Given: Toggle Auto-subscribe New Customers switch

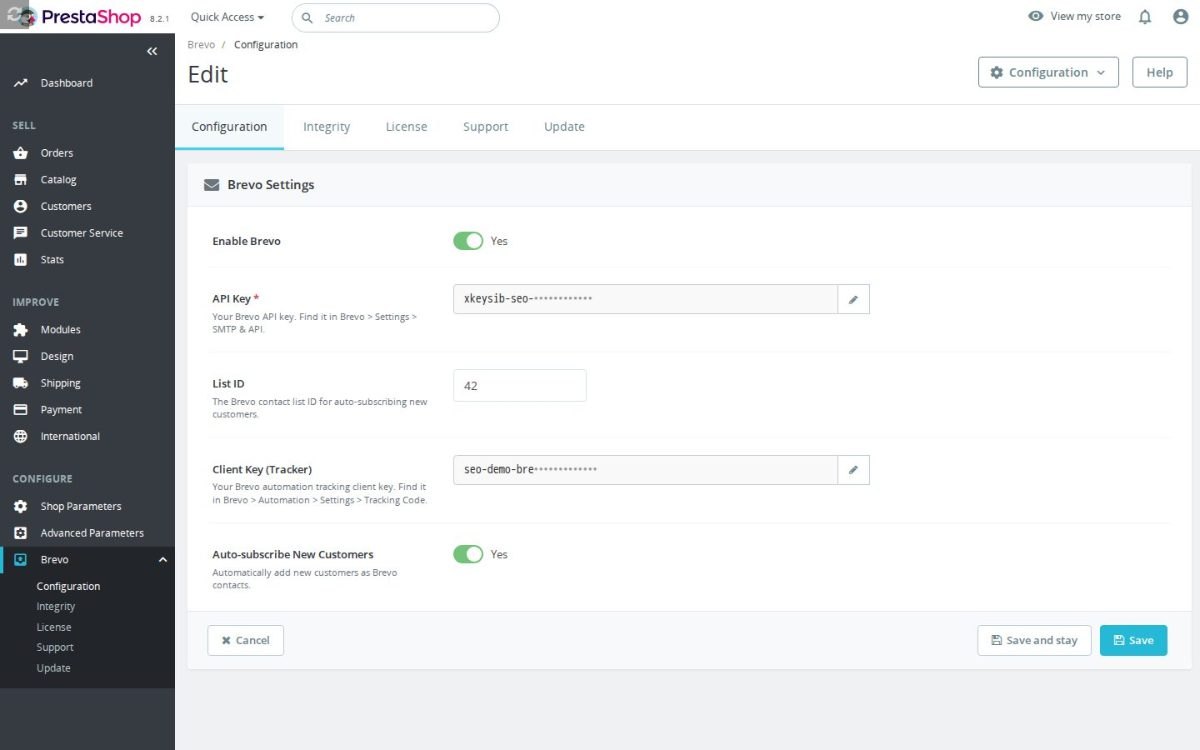Looking at the screenshot, I should pyautogui.click(x=468, y=554).
